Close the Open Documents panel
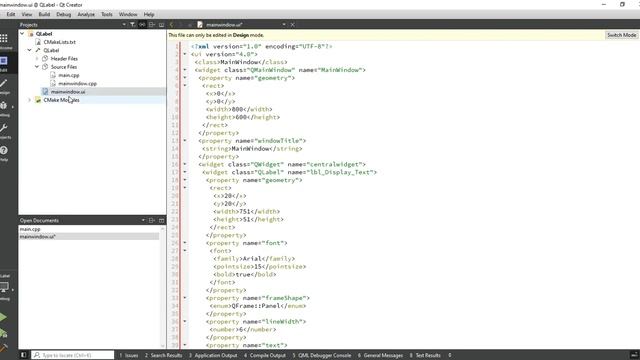640x360 pixels. (x=162, y=220)
